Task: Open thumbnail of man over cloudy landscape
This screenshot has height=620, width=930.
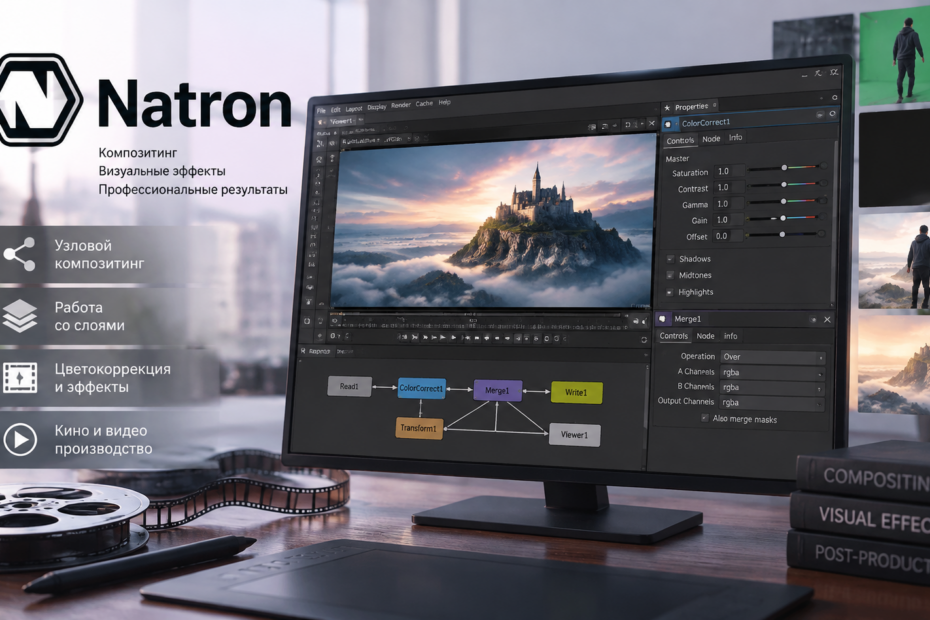Action: 894,262
